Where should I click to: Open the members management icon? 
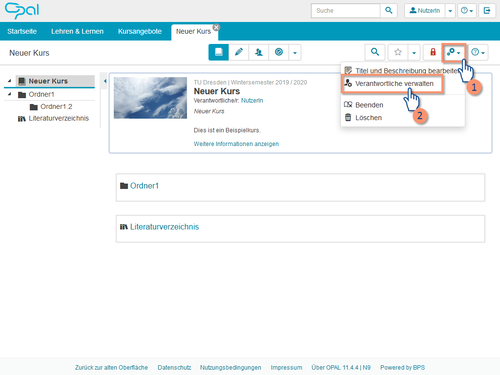pos(259,52)
